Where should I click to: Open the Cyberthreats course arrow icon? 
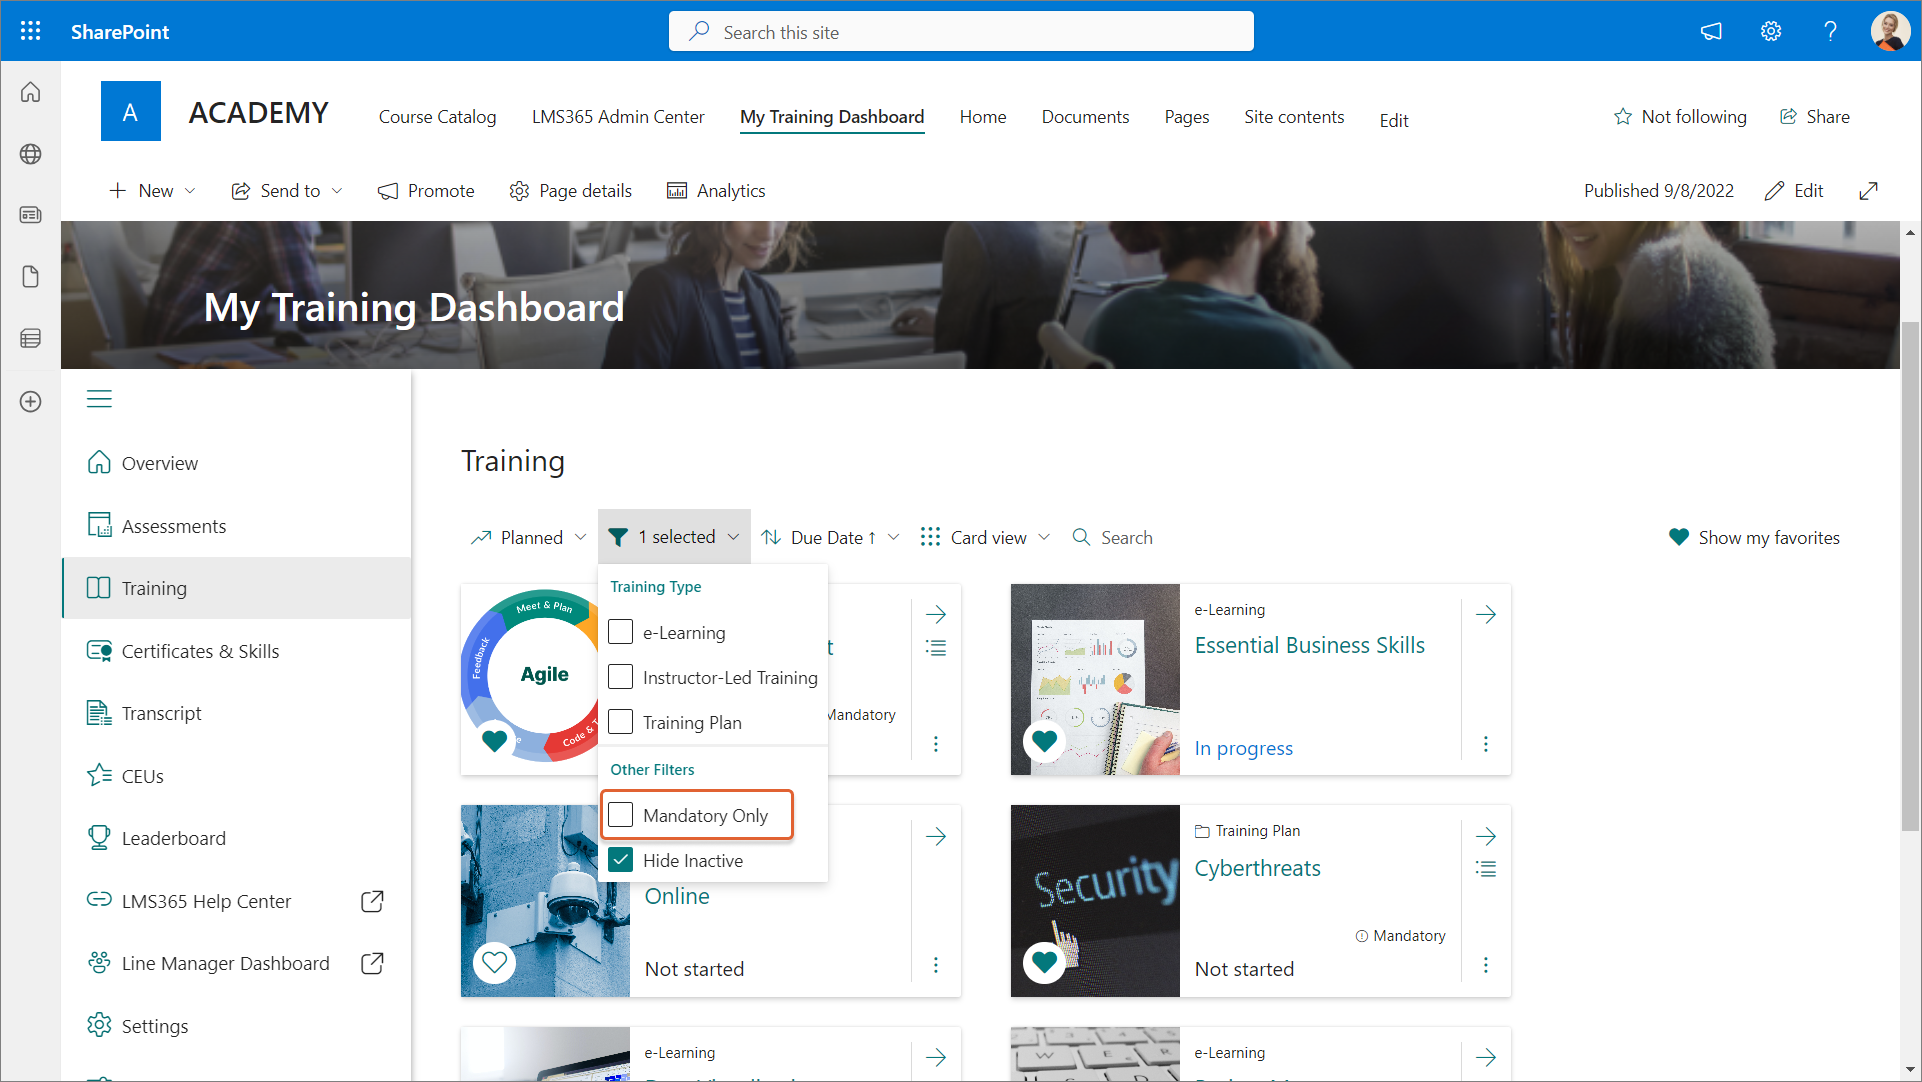[x=1485, y=836]
